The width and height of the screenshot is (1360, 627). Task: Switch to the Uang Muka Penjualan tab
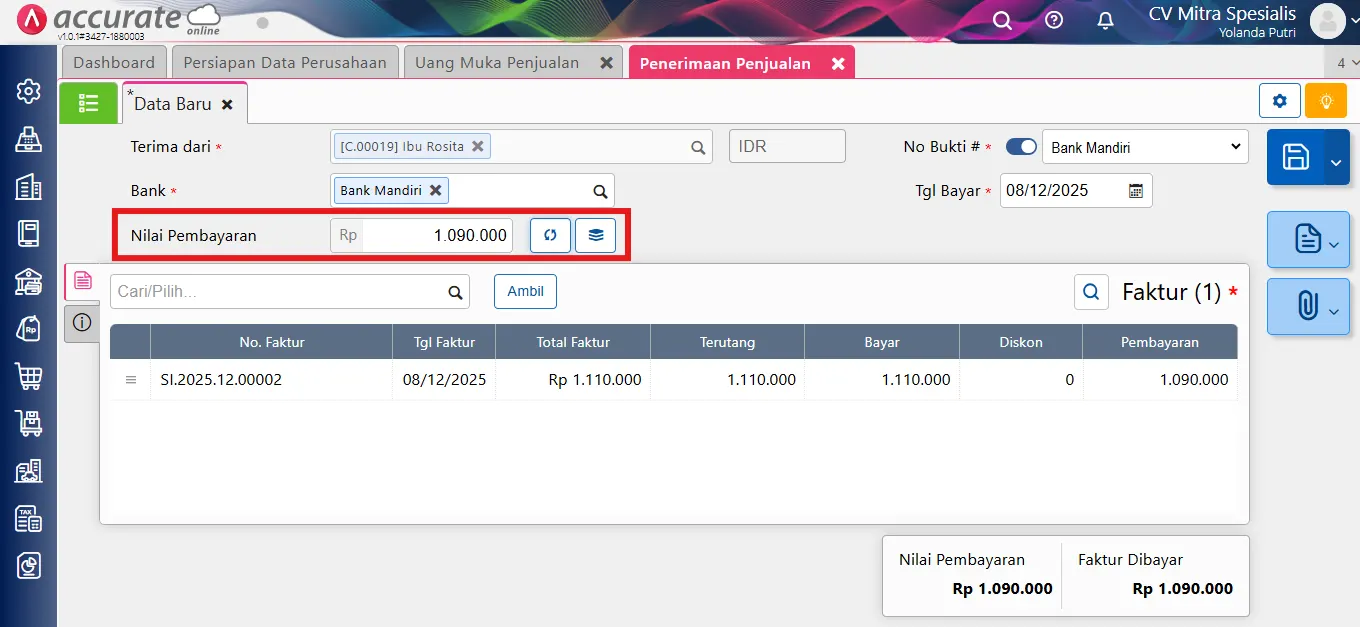pyautogui.click(x=497, y=62)
